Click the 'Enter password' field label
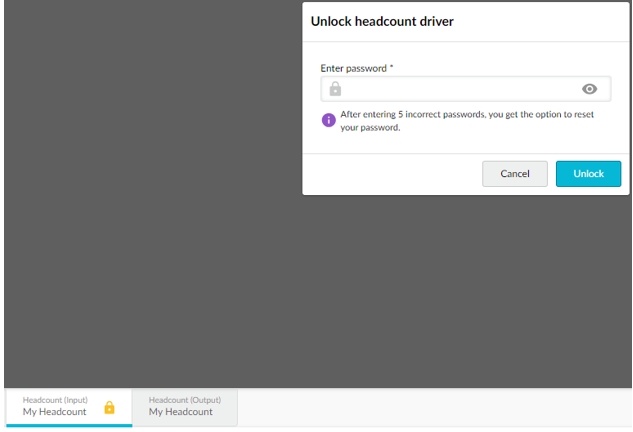Viewport: 633px width, 432px height. point(353,68)
